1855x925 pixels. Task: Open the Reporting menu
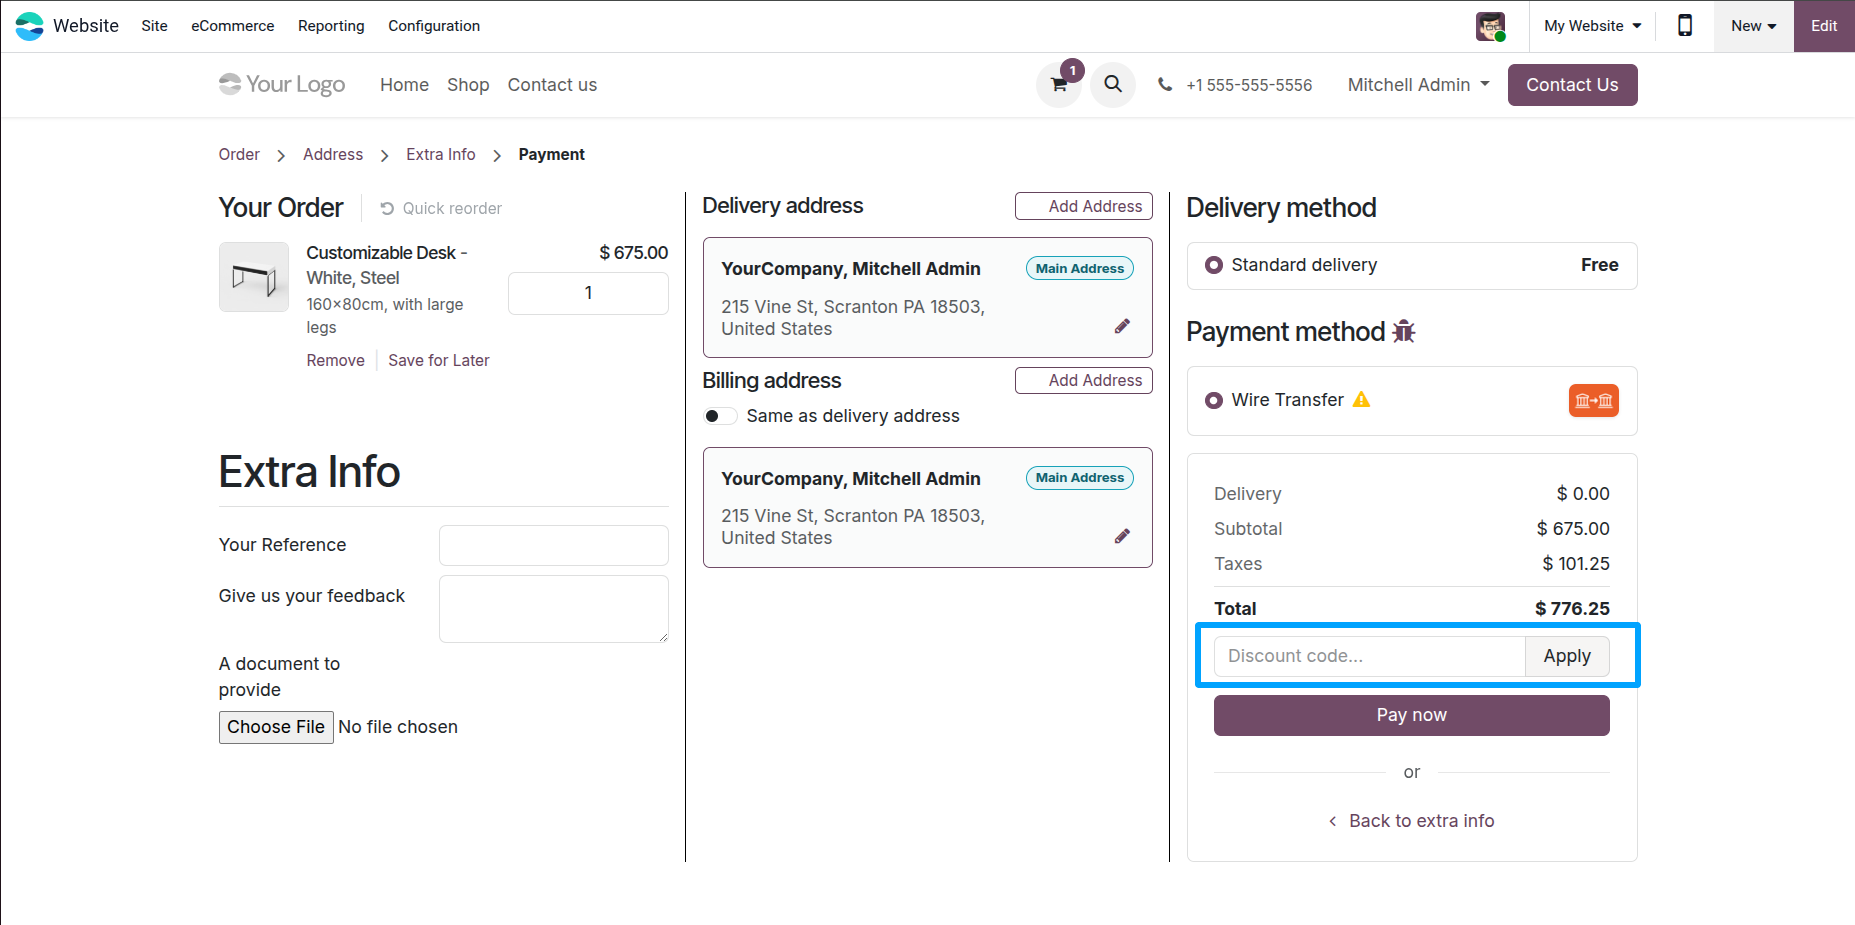(331, 26)
